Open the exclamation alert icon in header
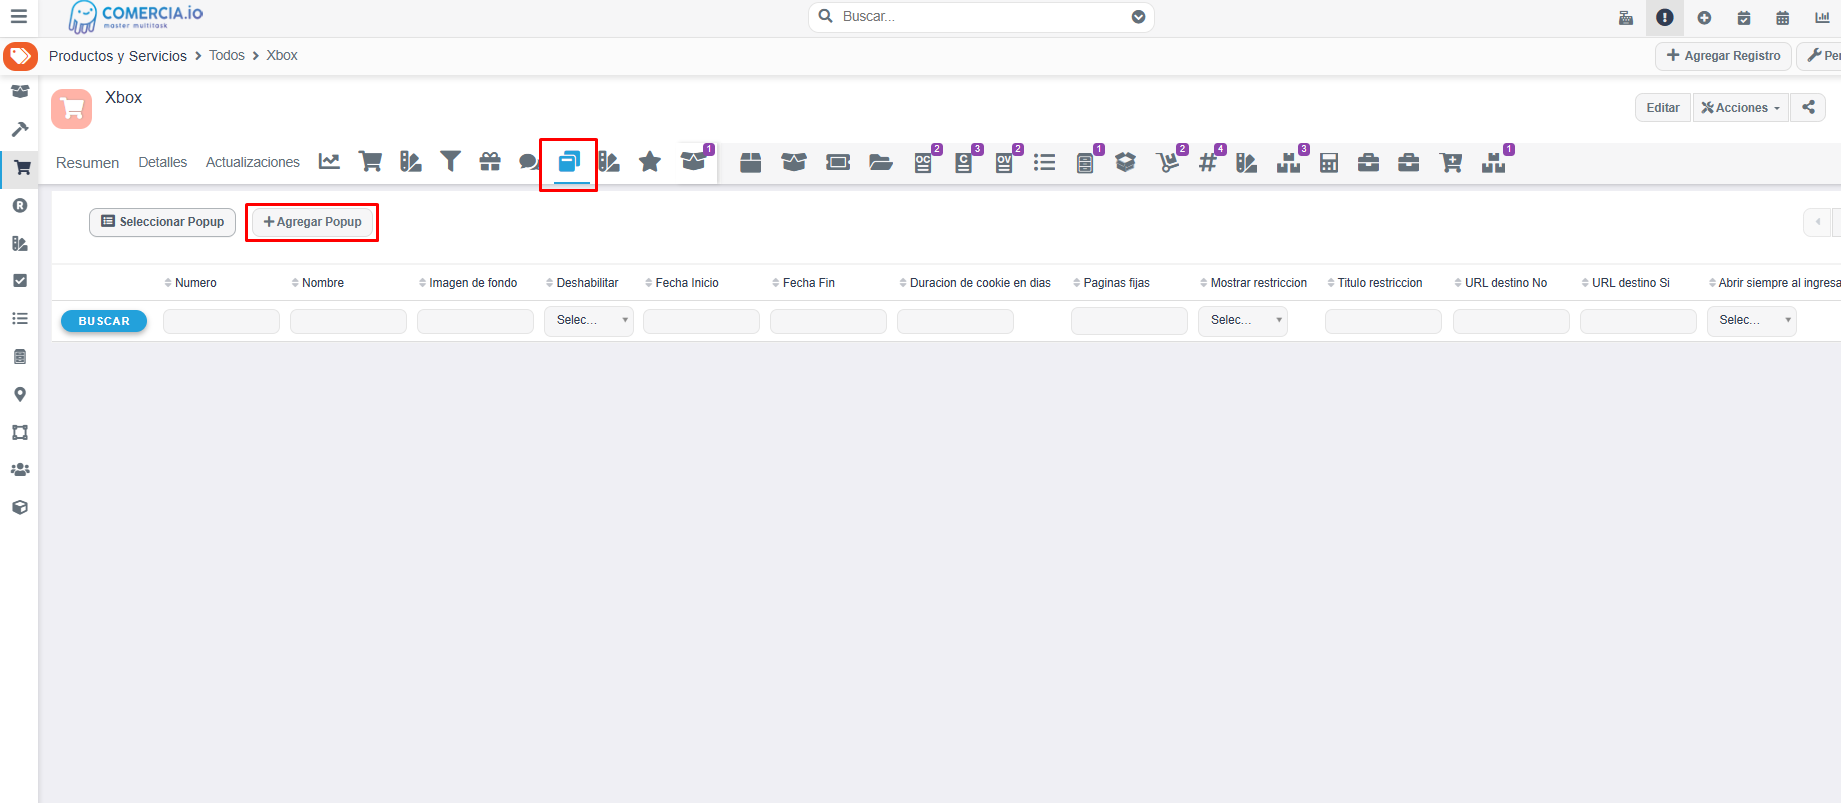 point(1665,18)
